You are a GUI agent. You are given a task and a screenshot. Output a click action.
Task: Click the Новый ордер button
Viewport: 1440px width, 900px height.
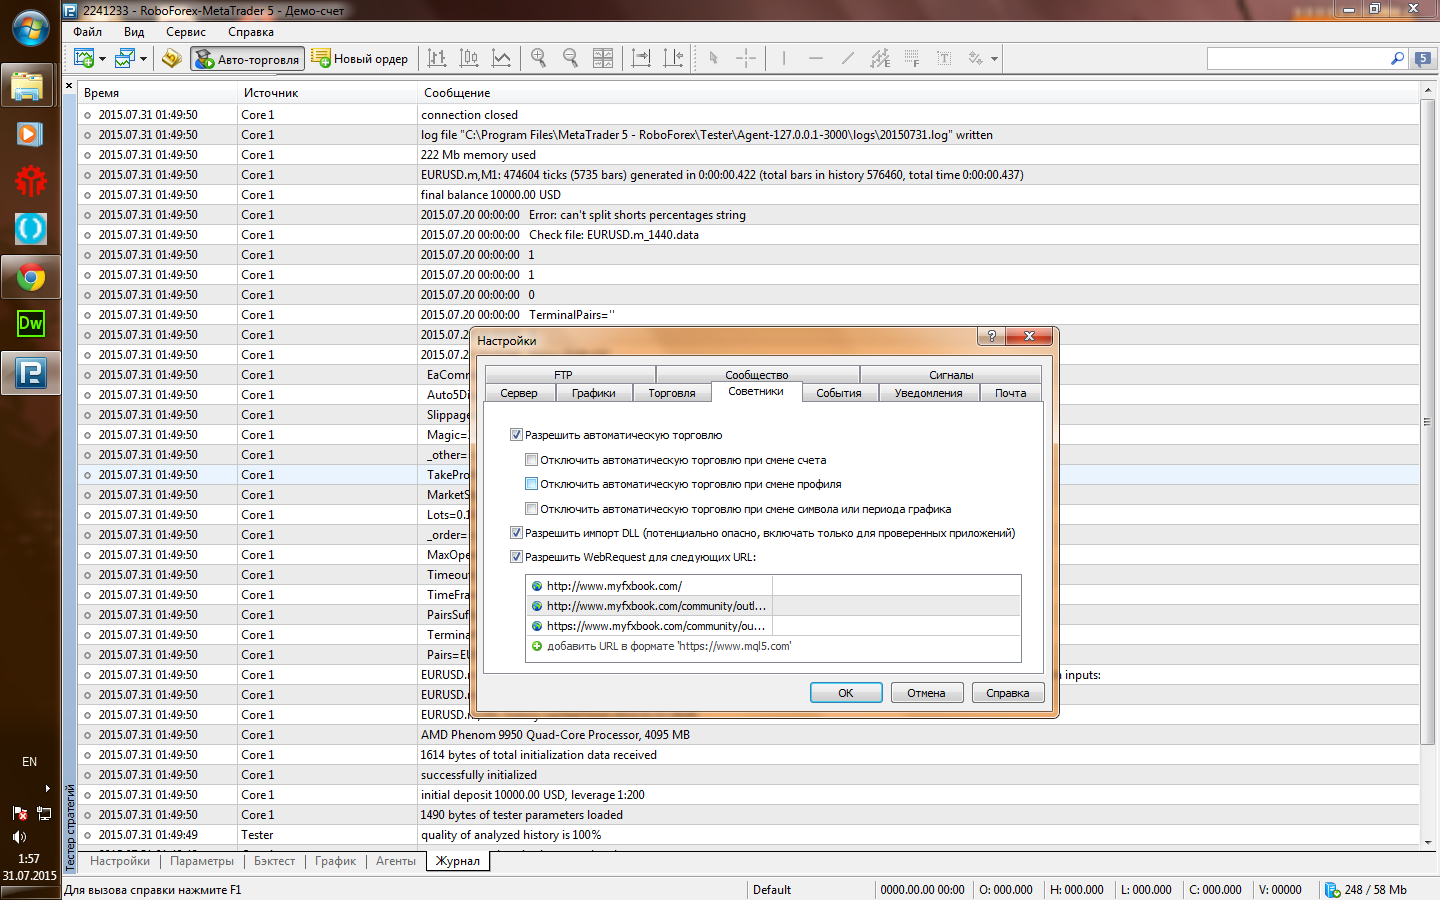360,59
